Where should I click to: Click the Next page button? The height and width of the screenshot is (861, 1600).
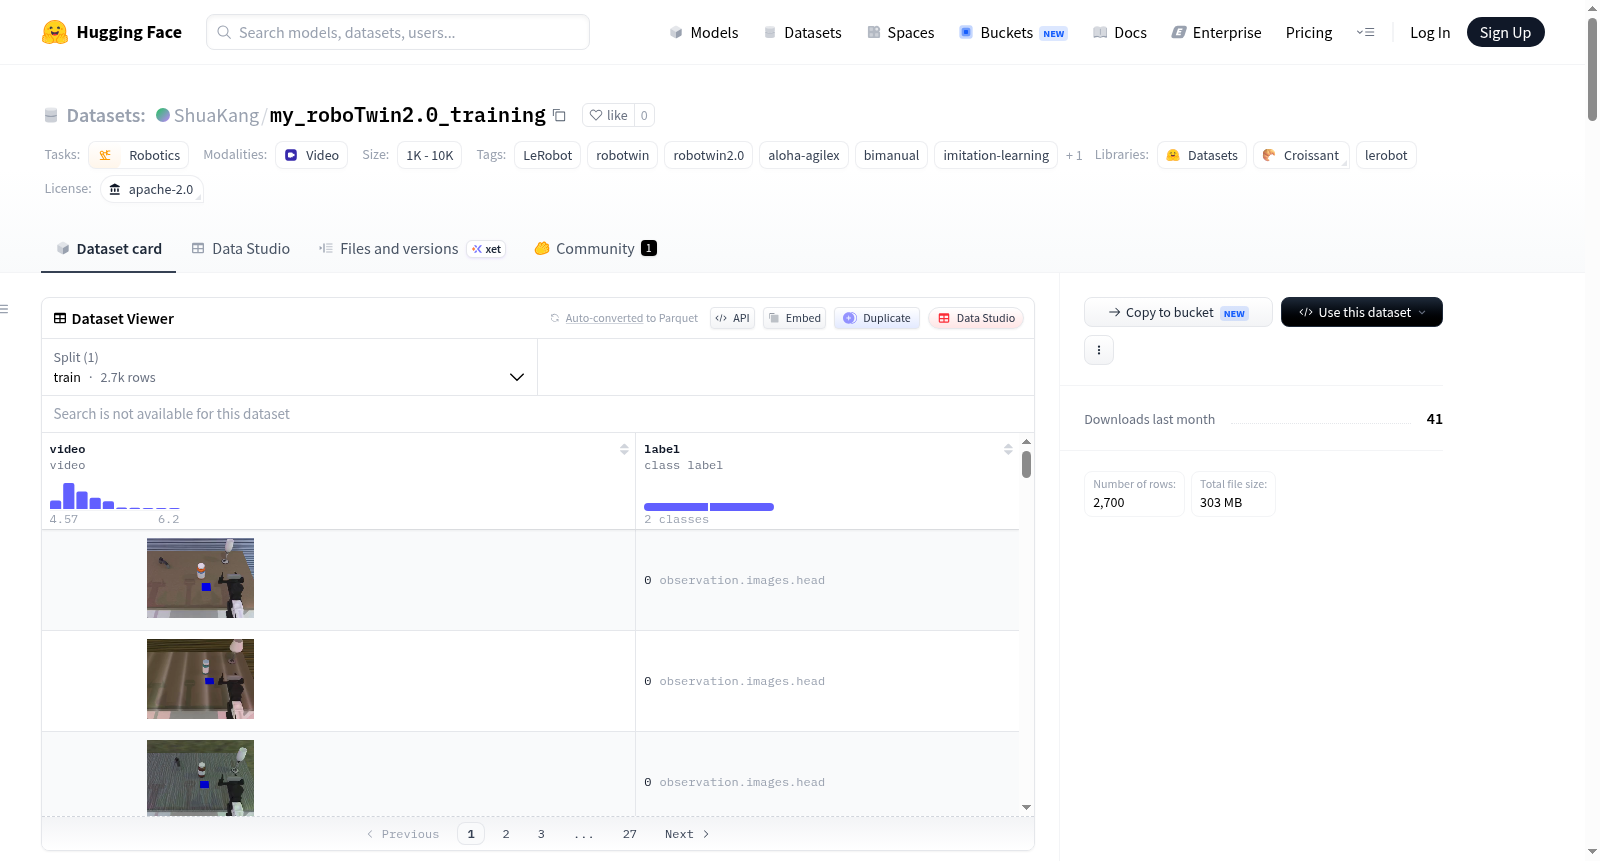[687, 834]
